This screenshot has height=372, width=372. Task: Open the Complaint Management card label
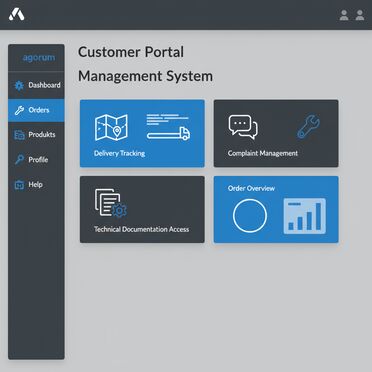(x=263, y=153)
